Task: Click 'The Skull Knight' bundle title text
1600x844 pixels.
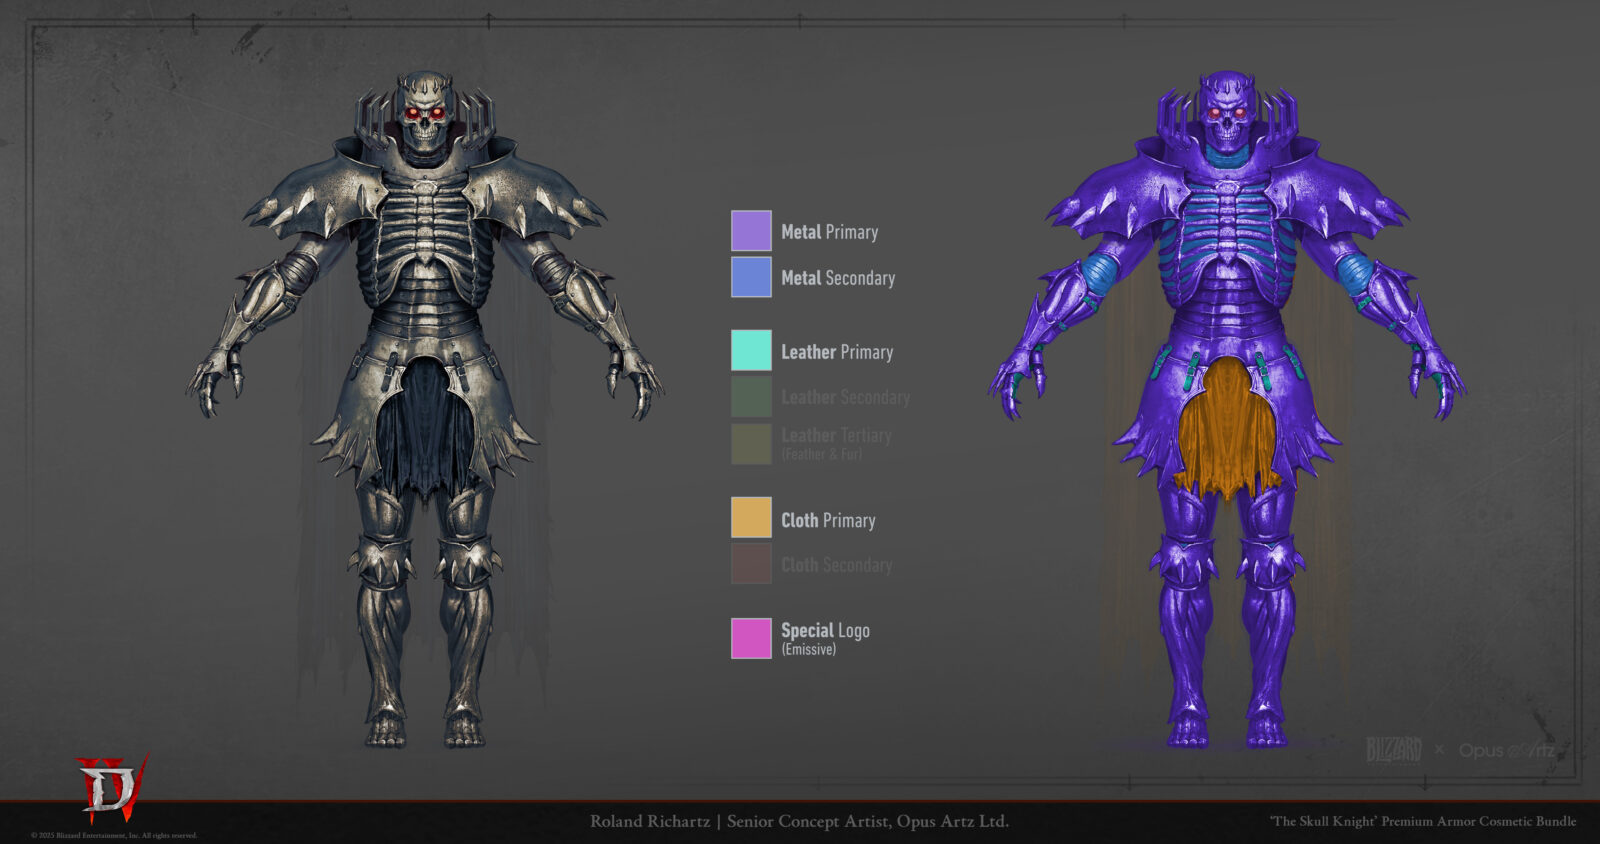Action: pos(1422,821)
